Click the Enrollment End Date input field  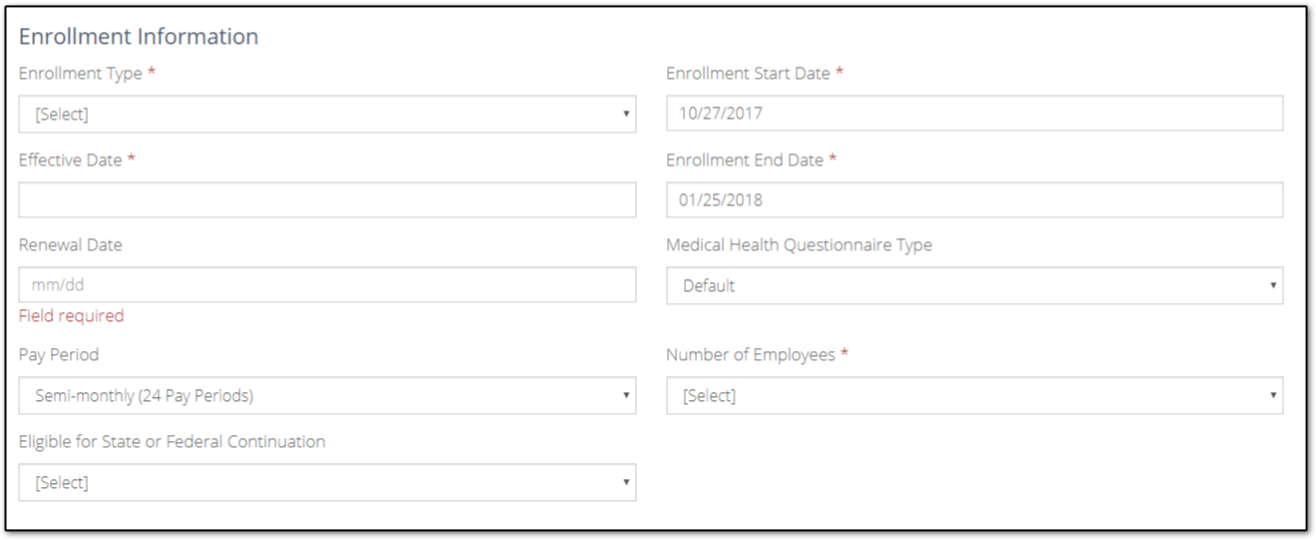[x=974, y=199]
